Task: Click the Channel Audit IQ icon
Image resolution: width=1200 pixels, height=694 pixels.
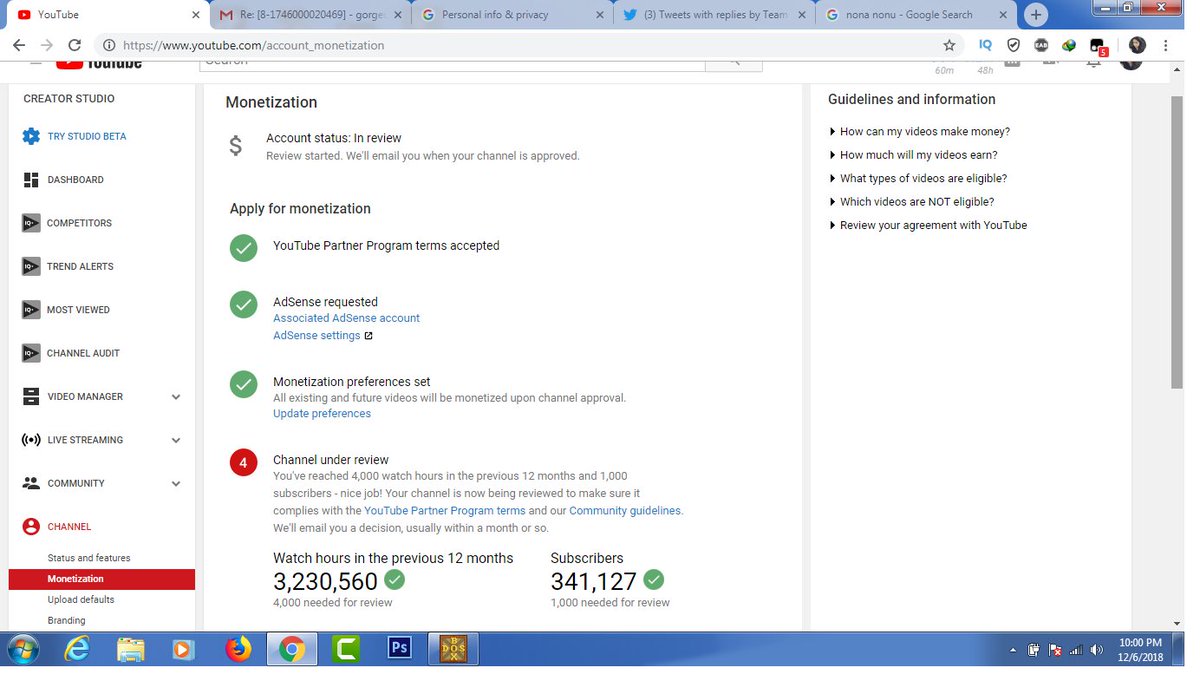Action: [x=31, y=353]
